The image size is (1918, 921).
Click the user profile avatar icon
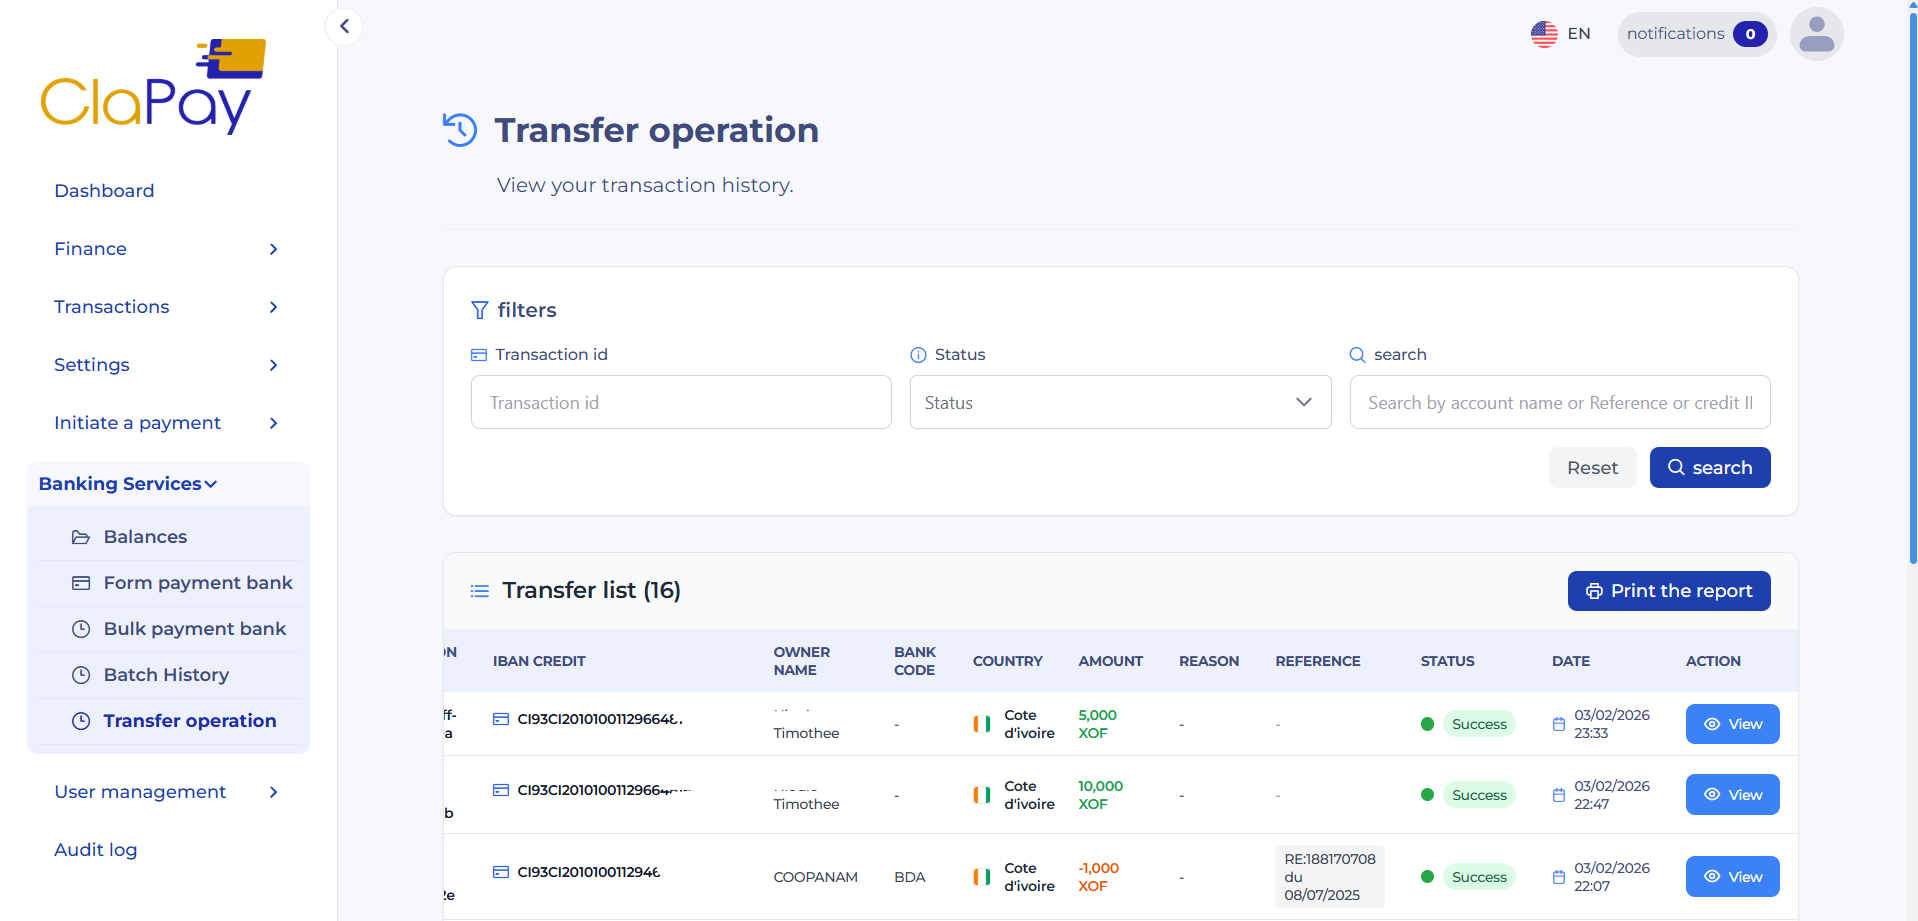pyautogui.click(x=1816, y=33)
